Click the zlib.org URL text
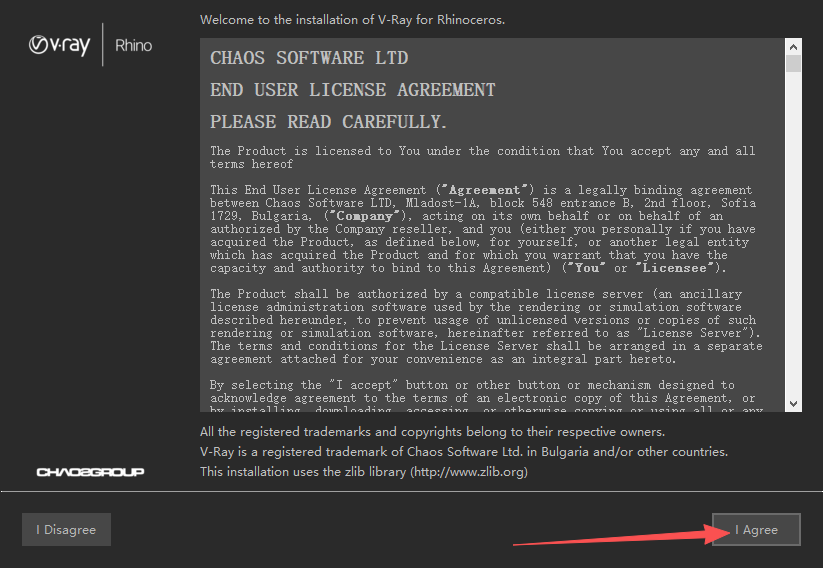This screenshot has height=568, width=823. (x=470, y=471)
